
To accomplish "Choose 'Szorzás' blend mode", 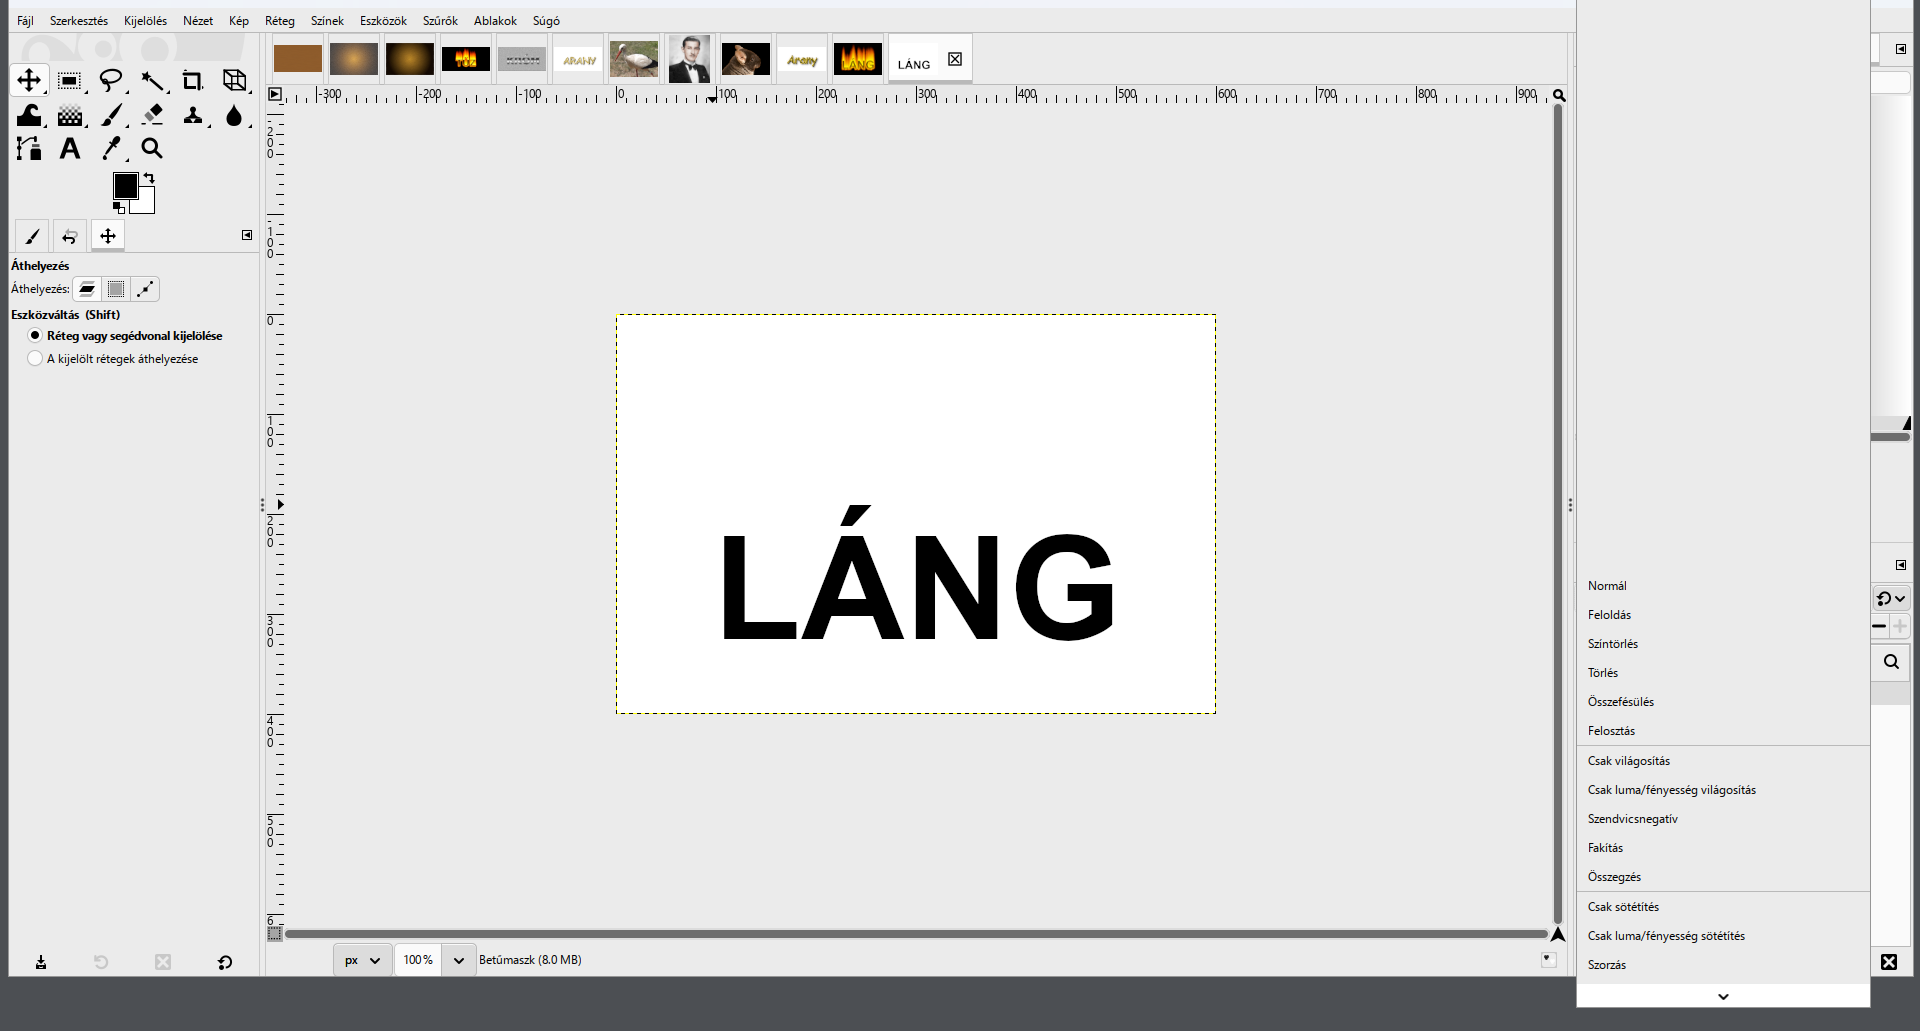I will pos(1723,965).
